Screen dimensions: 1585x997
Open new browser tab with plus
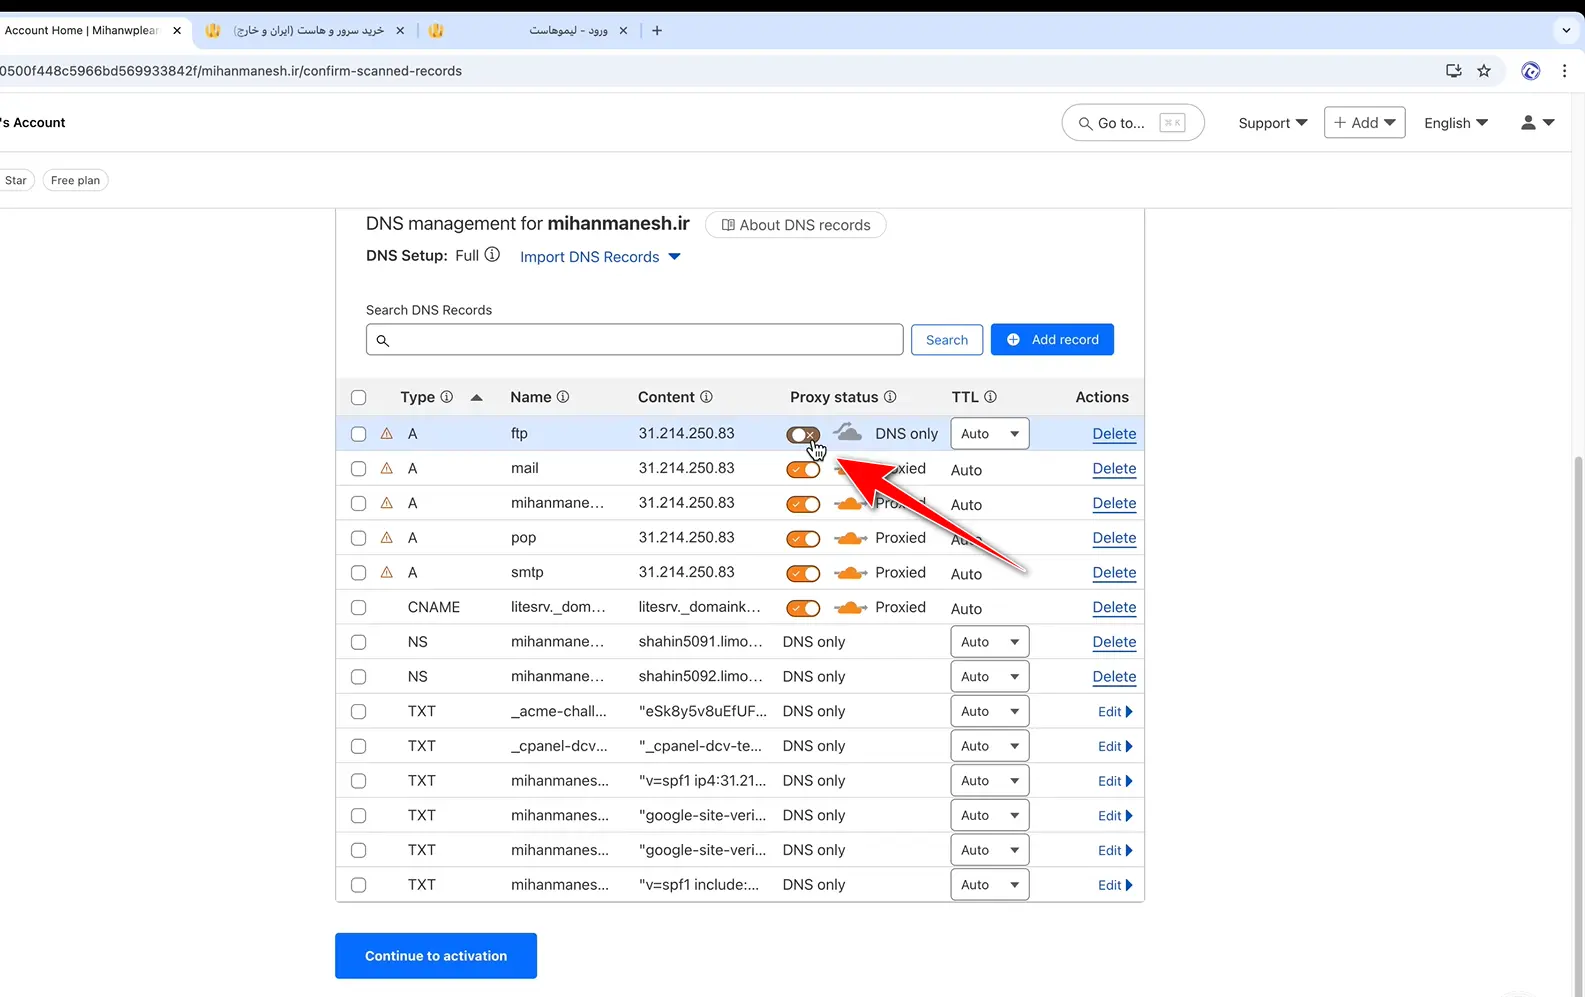[x=657, y=30]
